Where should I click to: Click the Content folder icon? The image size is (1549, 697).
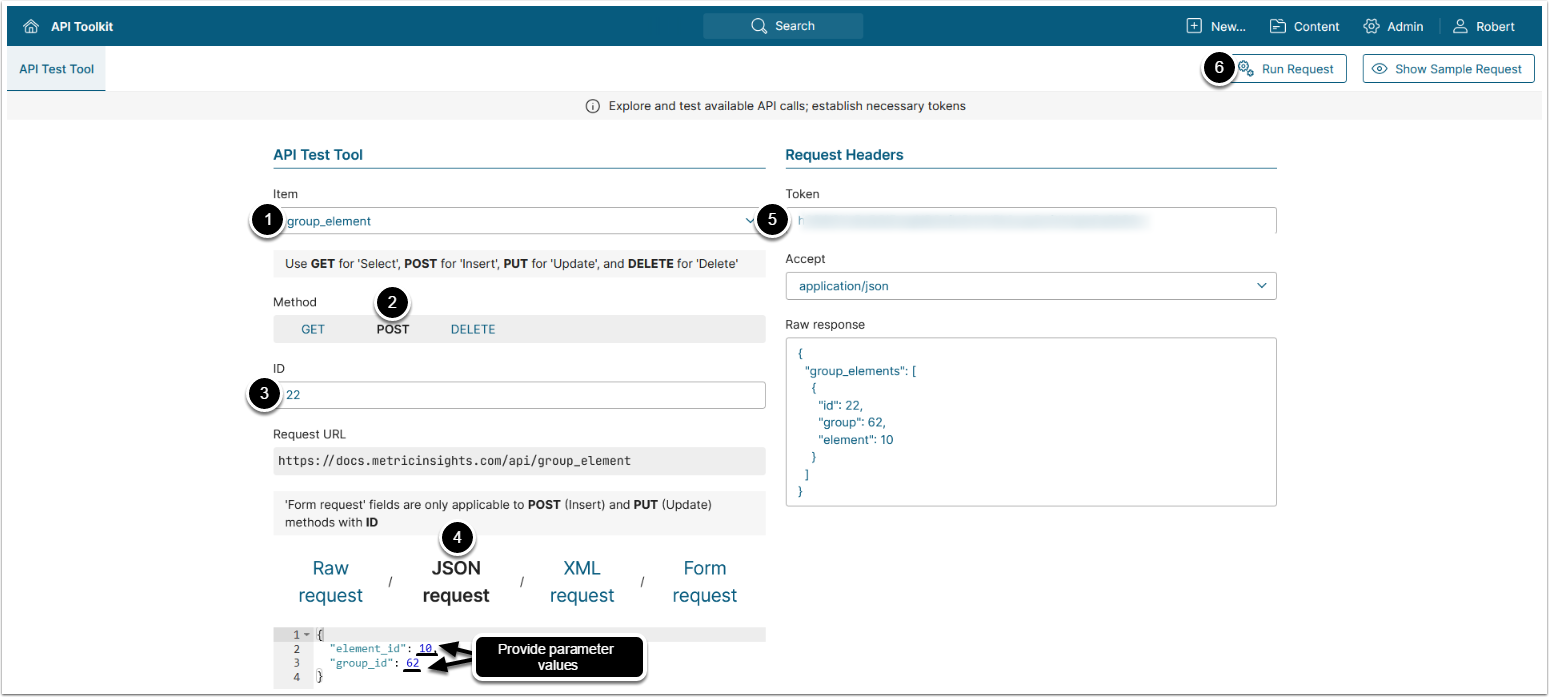(1278, 26)
